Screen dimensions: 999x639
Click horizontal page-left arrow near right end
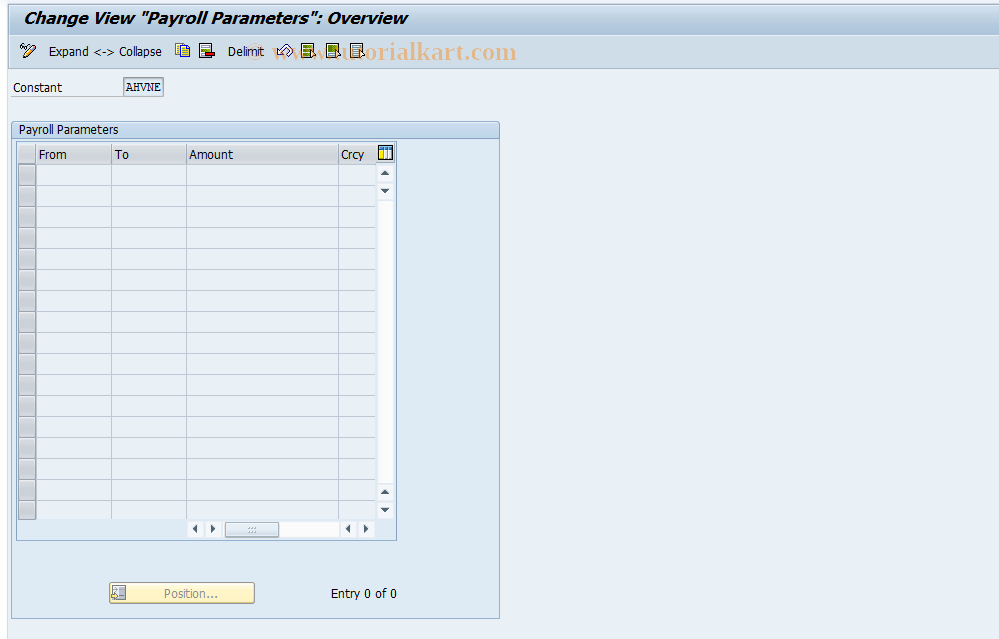coord(348,529)
